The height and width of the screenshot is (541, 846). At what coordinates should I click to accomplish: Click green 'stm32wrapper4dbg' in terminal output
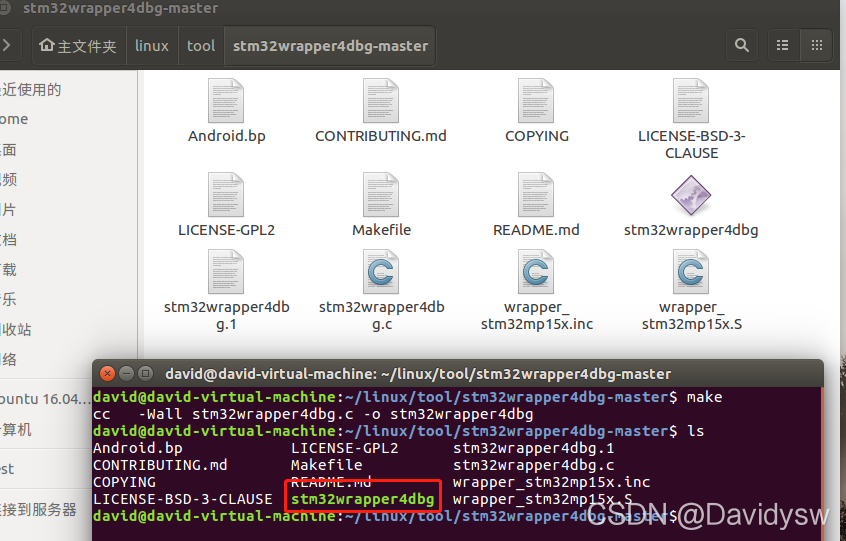coord(363,499)
